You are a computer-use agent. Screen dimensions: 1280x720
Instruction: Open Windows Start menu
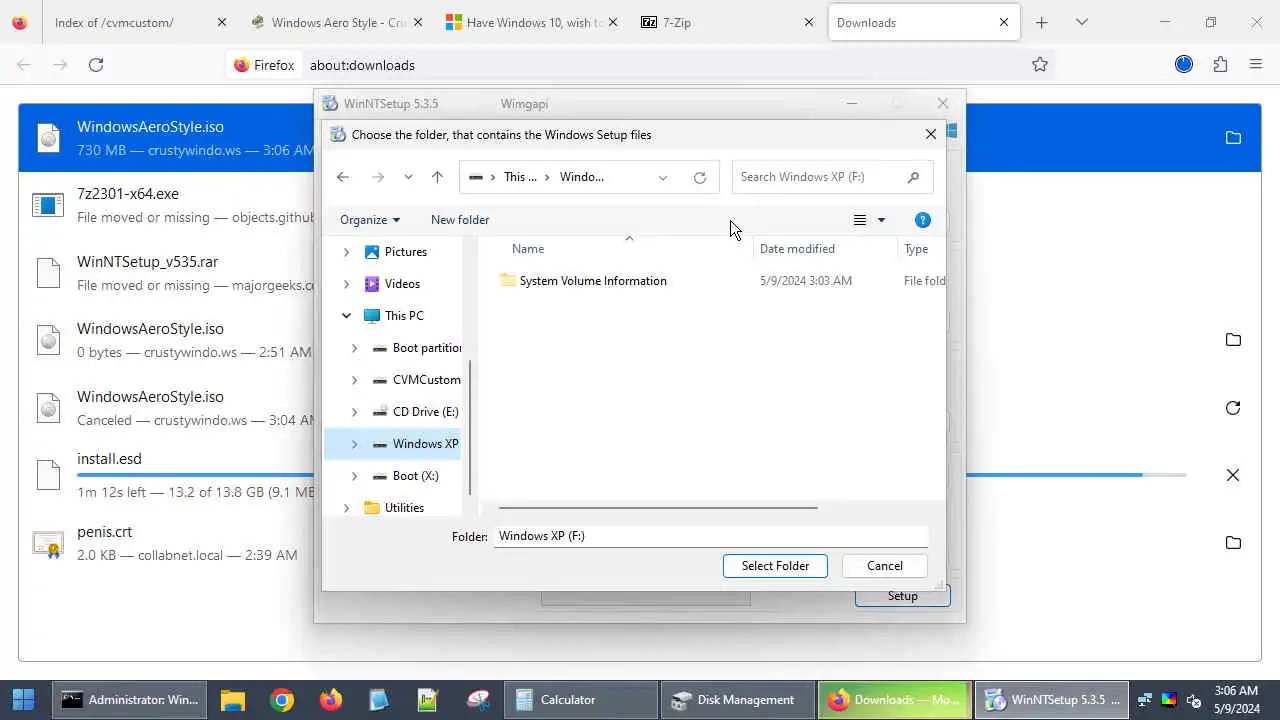tap(23, 700)
